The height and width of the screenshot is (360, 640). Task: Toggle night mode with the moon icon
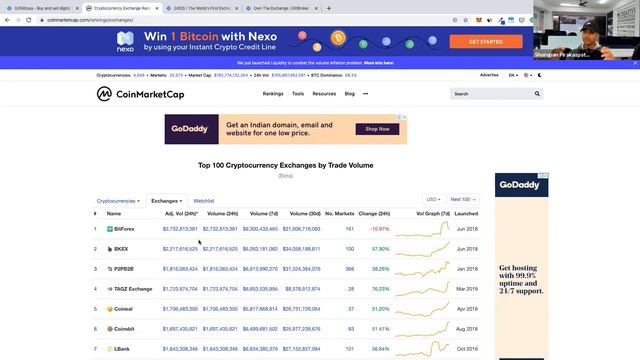coord(540,75)
